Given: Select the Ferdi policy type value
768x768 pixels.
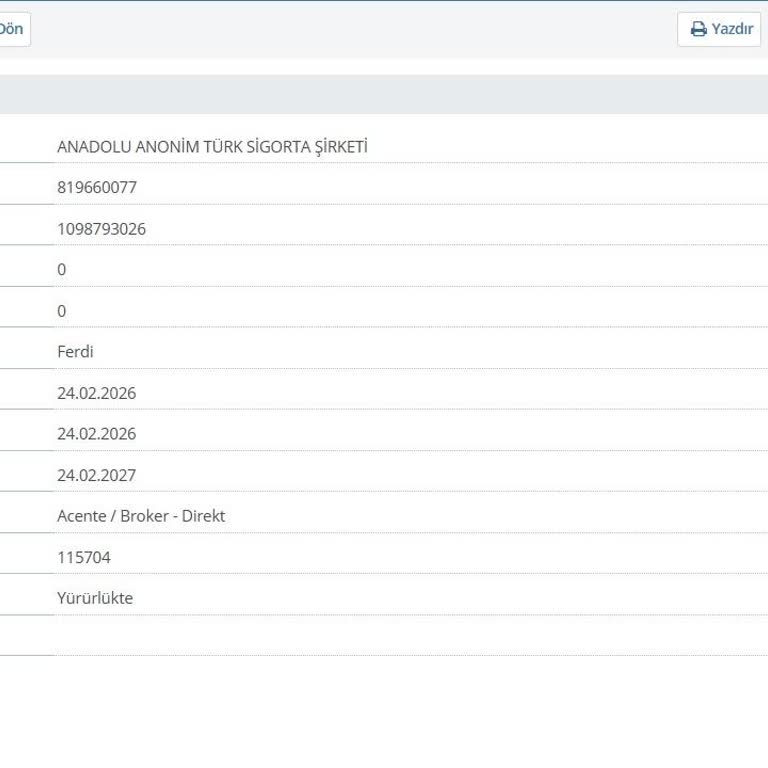Looking at the screenshot, I should click(x=75, y=352).
